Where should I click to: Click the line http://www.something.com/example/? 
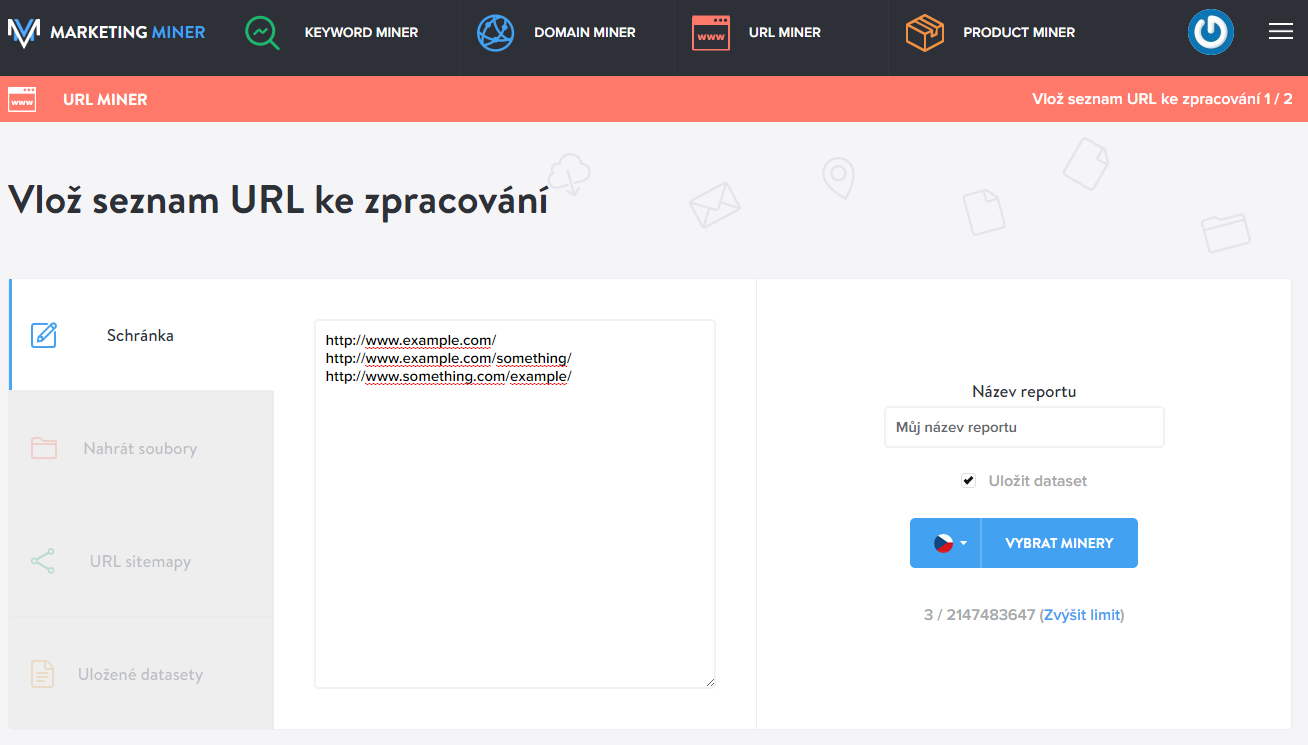tap(448, 376)
